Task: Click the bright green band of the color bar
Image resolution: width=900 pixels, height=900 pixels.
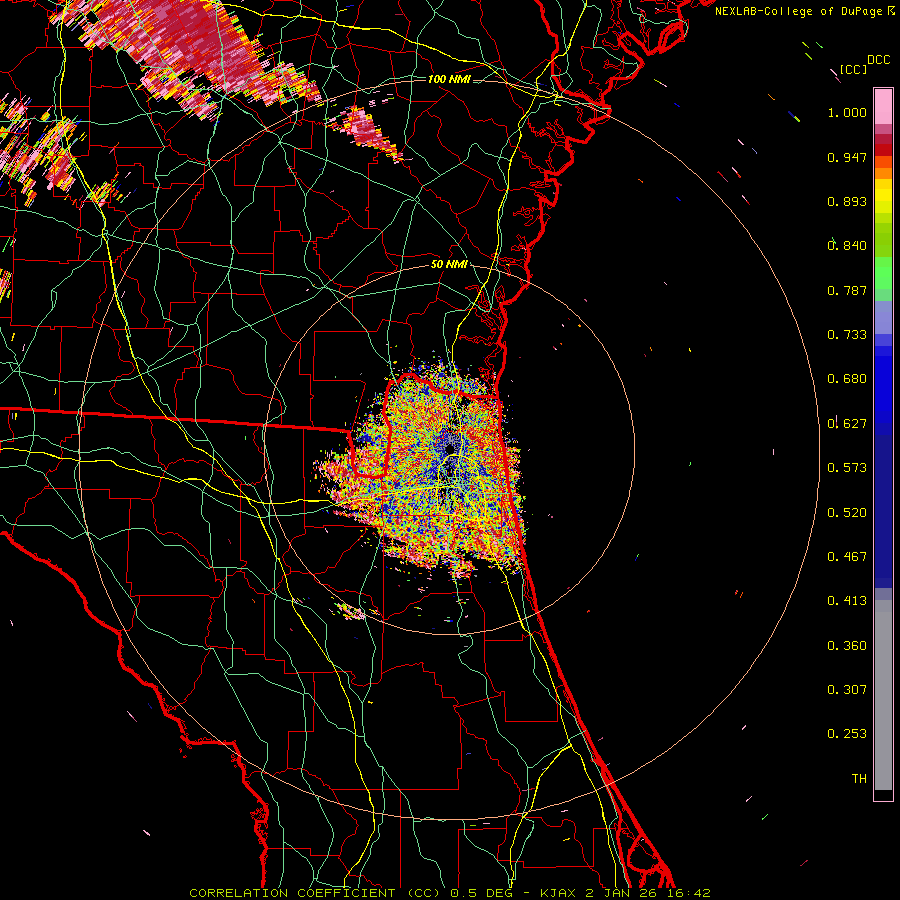Action: 883,273
